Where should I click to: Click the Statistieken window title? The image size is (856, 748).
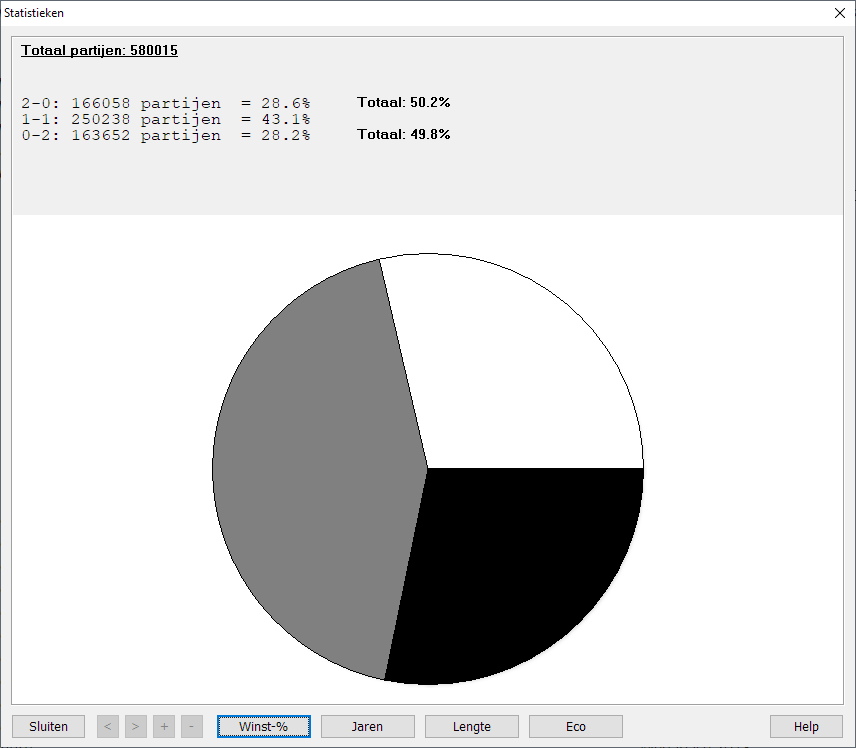coord(34,13)
